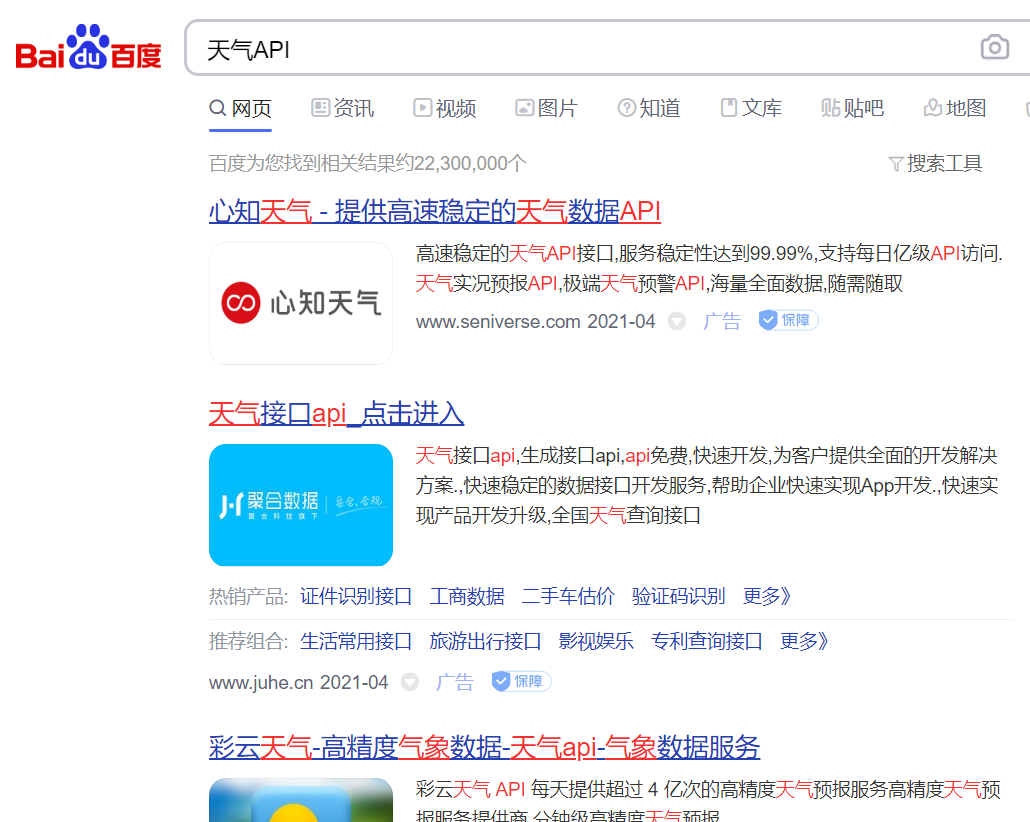The image size is (1030, 822).
Task: Open 证件识别接口 product link
Action: click(x=356, y=597)
